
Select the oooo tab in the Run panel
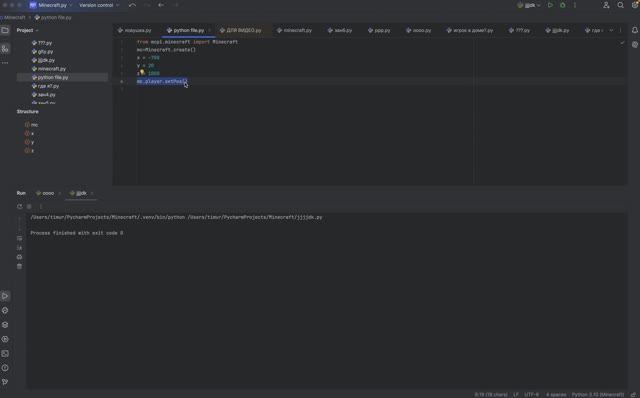pos(45,193)
